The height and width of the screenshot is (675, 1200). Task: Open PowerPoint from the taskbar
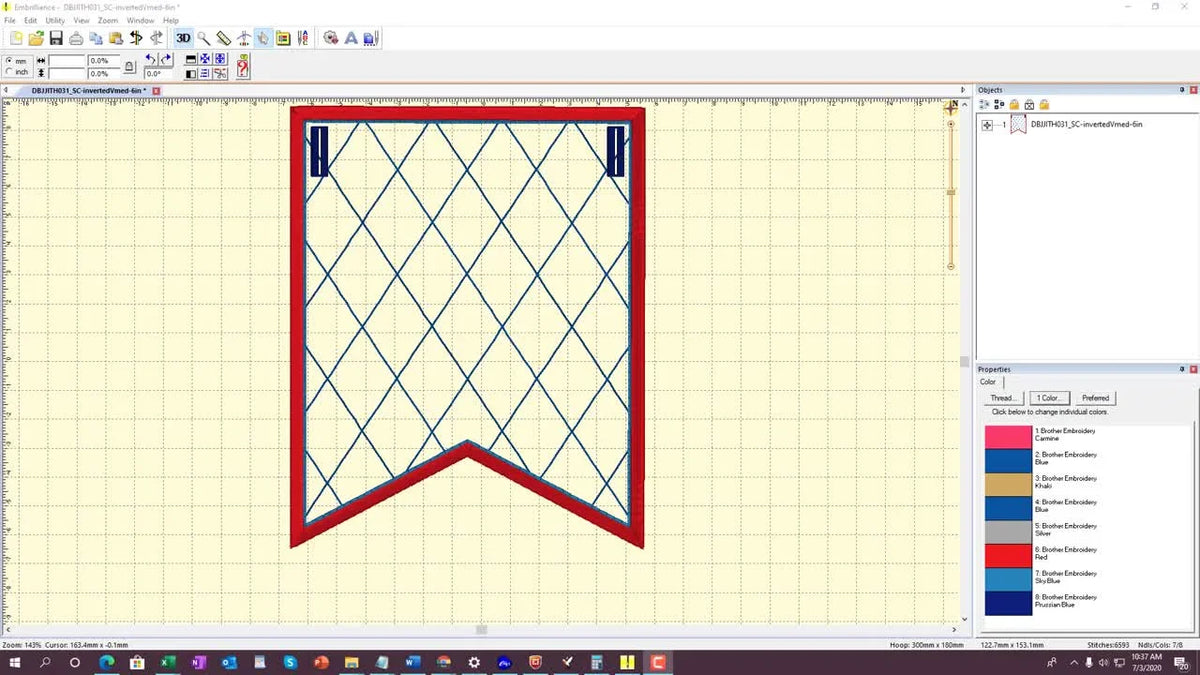coord(321,662)
